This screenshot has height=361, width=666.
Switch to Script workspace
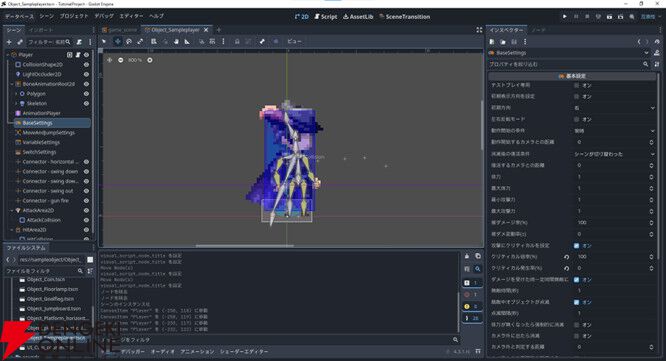(326, 17)
